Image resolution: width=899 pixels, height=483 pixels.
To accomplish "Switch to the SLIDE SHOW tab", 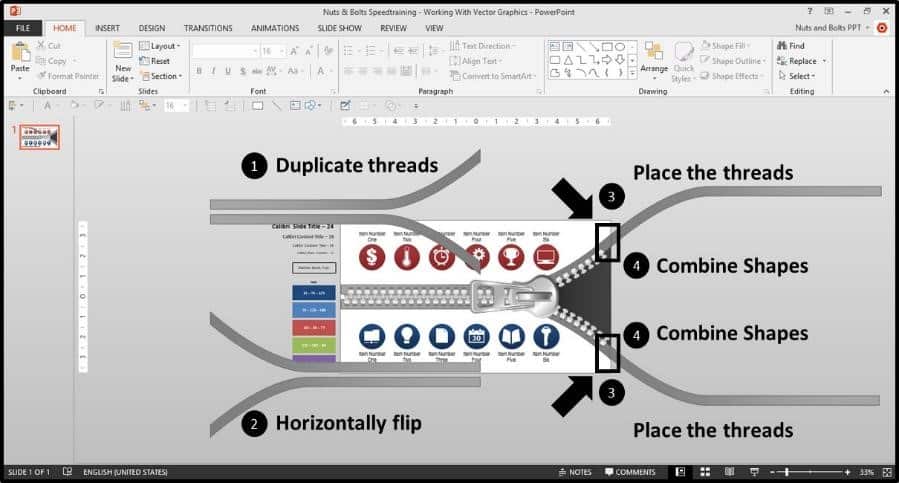I will click(339, 28).
